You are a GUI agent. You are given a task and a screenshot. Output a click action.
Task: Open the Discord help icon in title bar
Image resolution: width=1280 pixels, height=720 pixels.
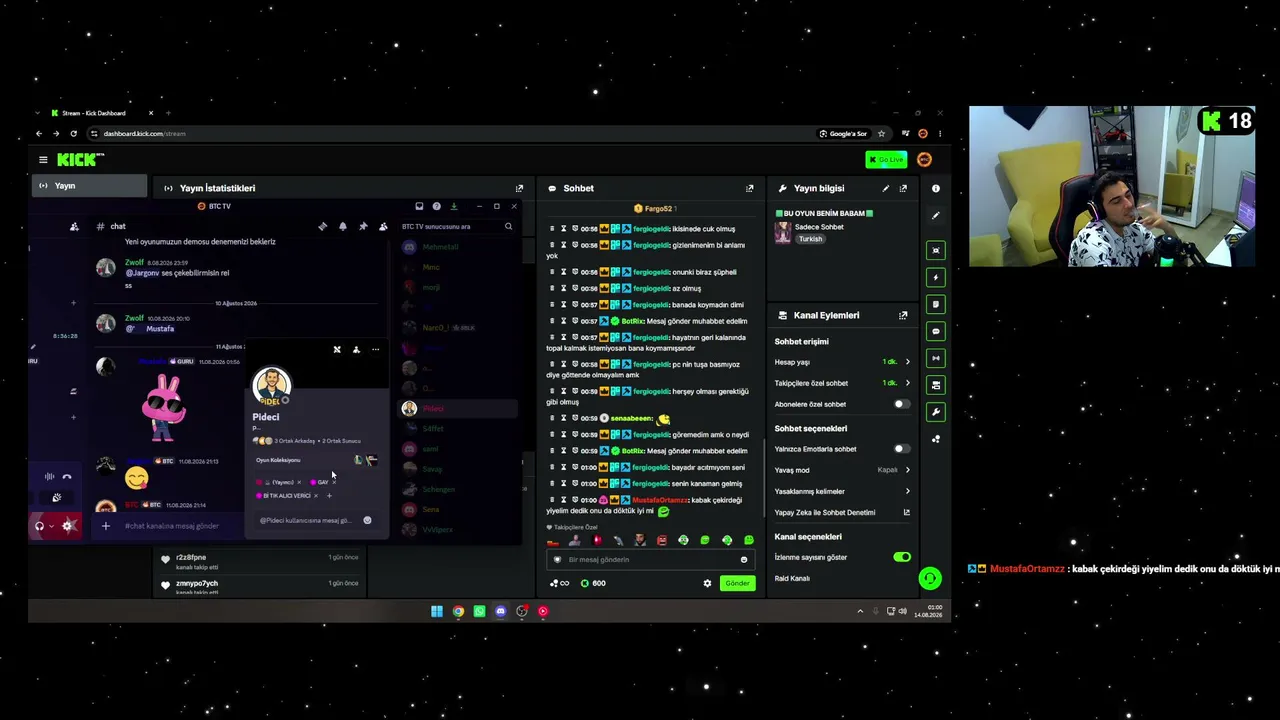pos(436,206)
